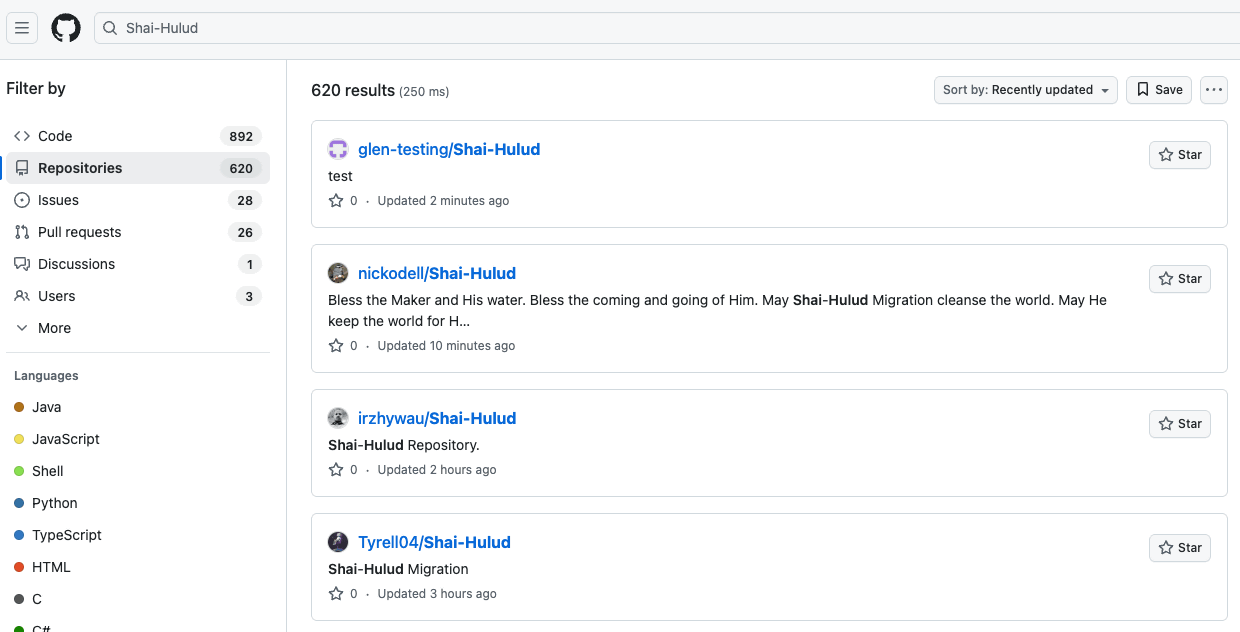Star the glen-testing/Shai-Hulud repository

(1180, 155)
